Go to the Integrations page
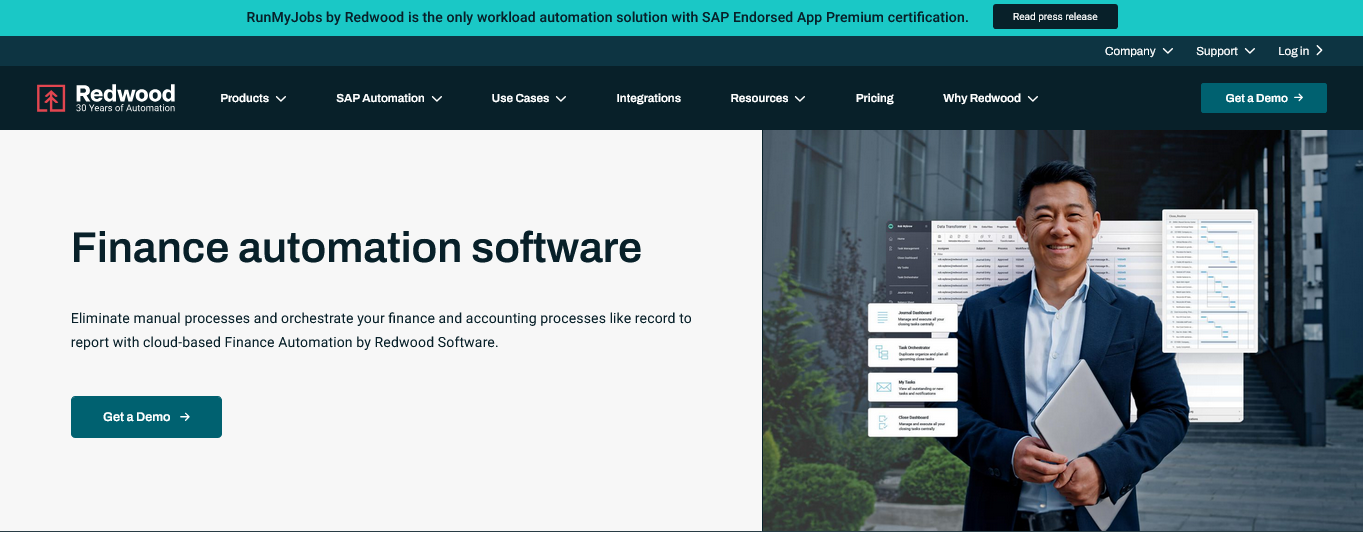 pyautogui.click(x=648, y=98)
